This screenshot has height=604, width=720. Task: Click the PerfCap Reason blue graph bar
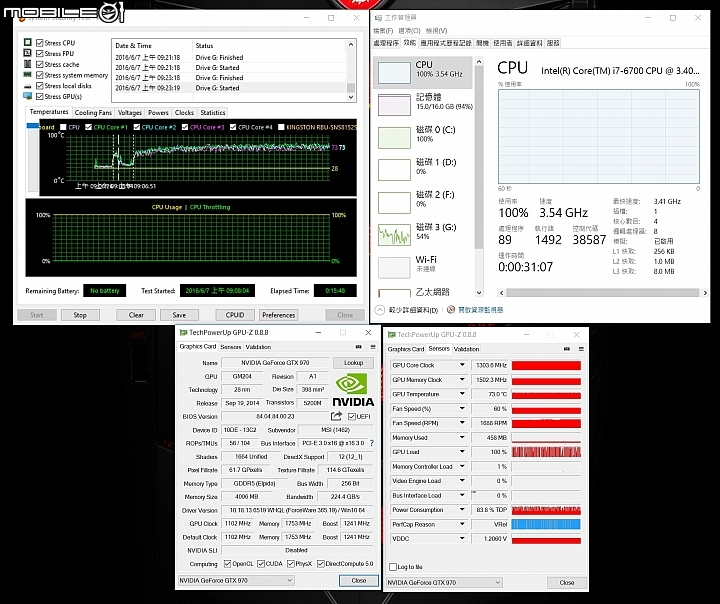546,525
